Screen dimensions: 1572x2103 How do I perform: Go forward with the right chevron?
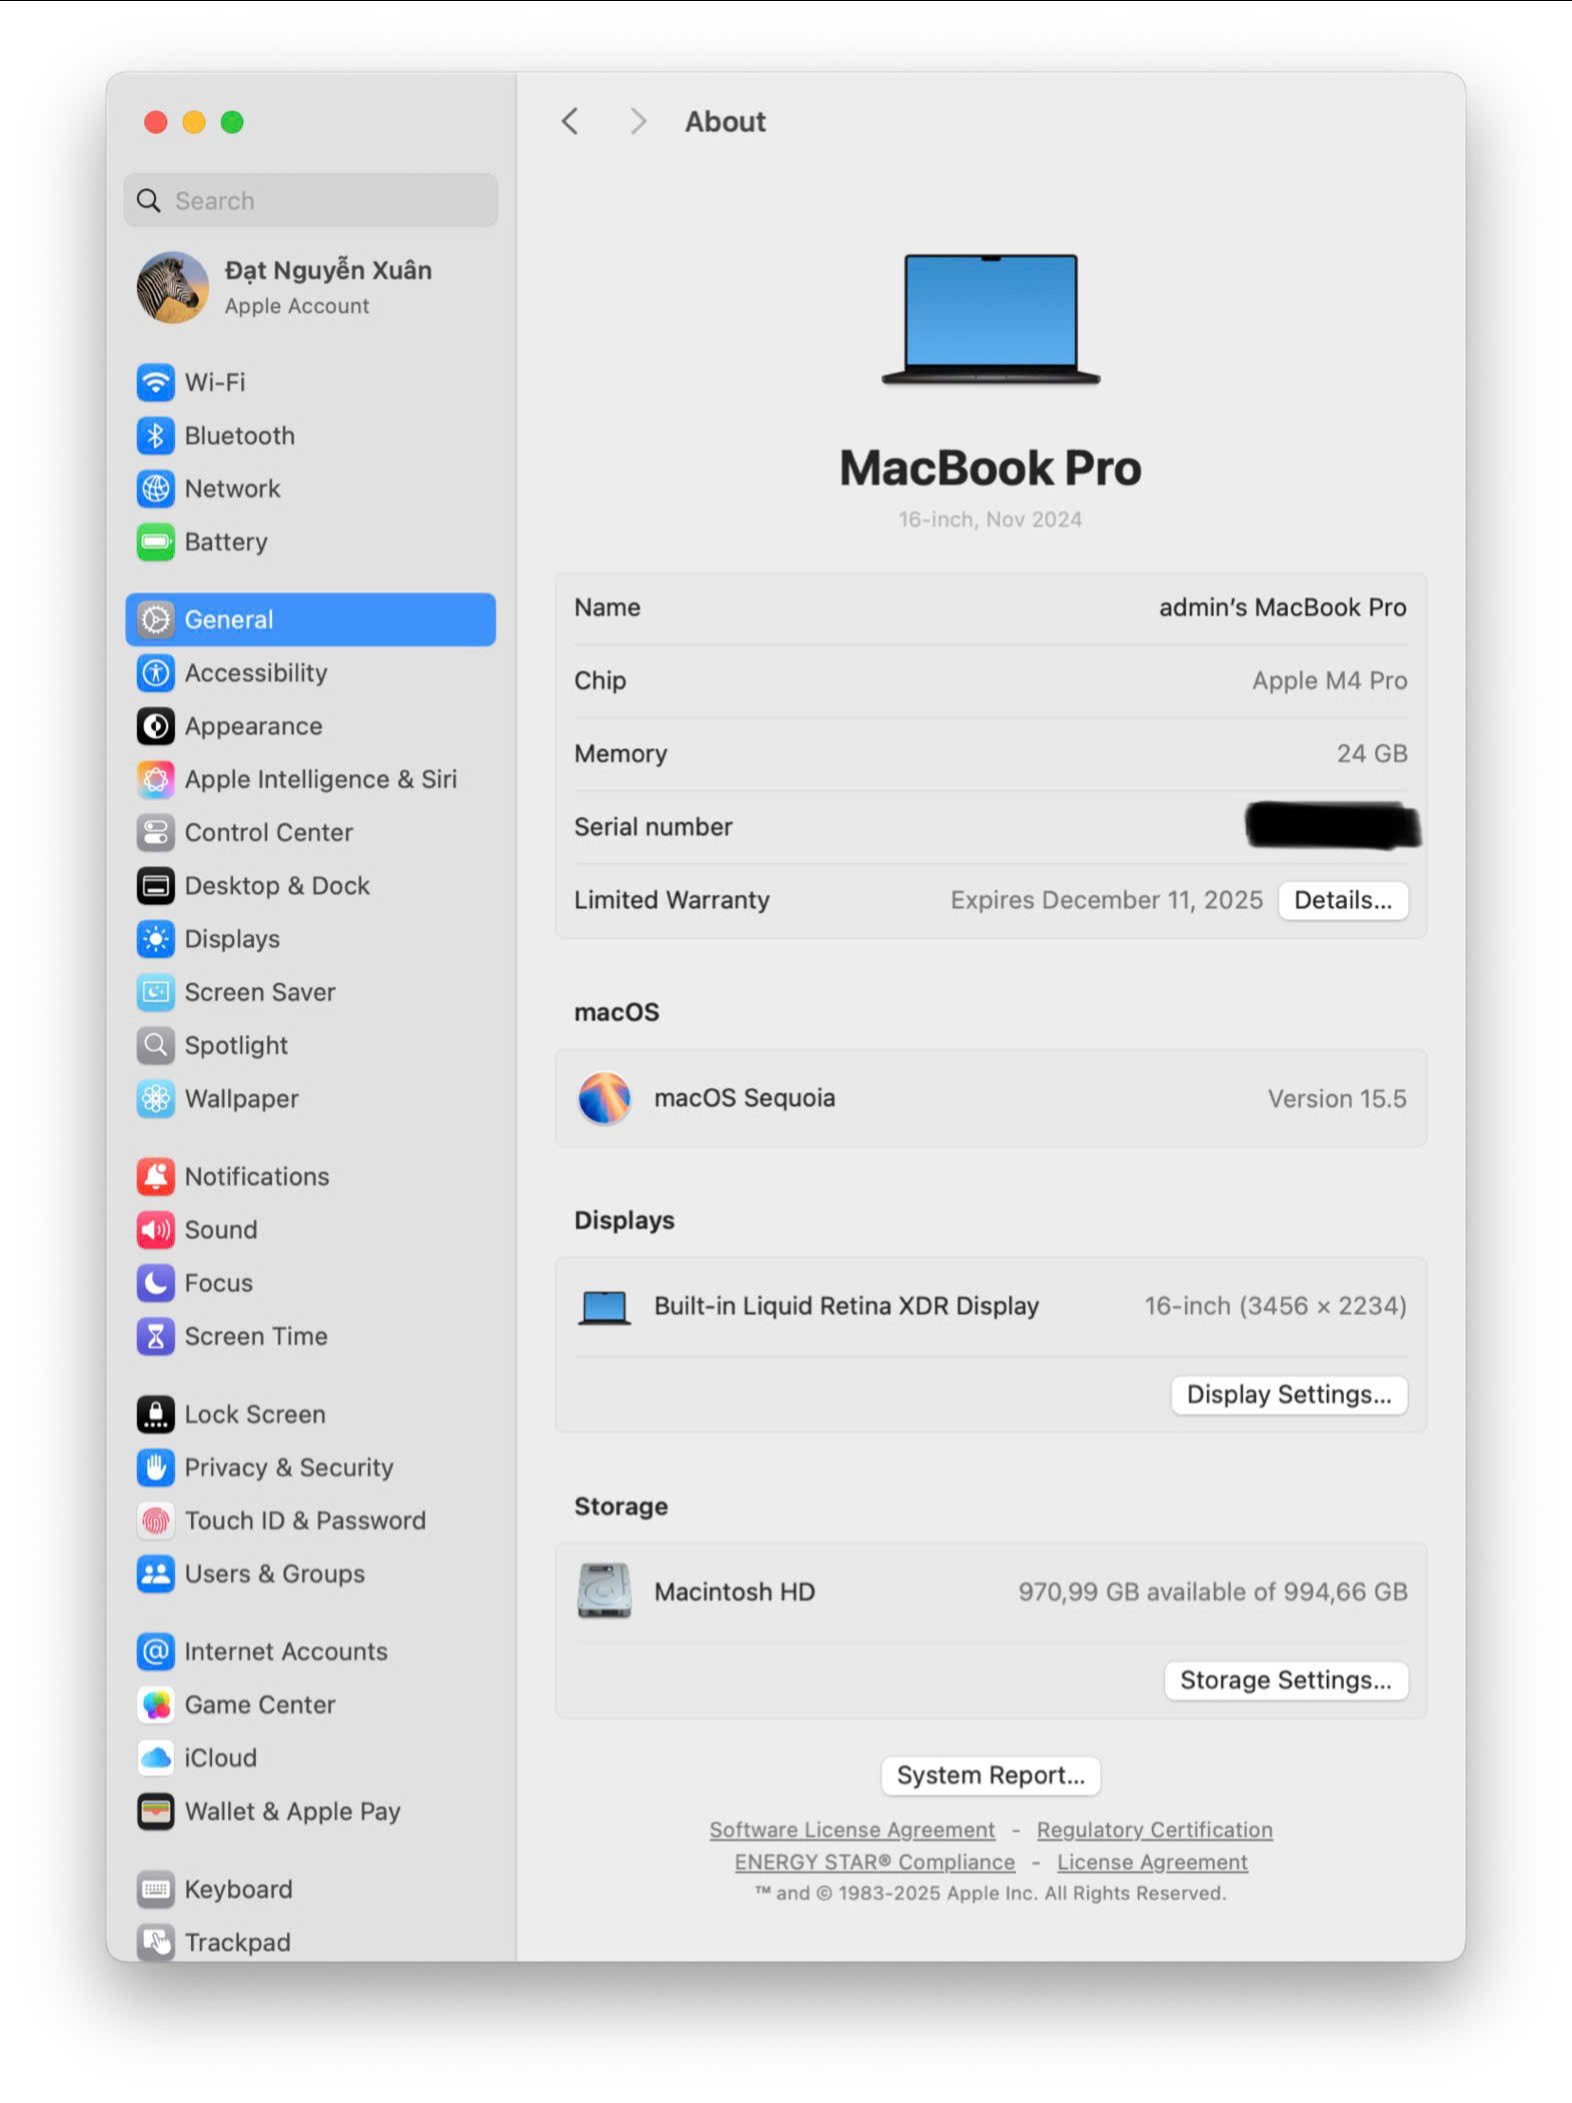pyautogui.click(x=638, y=122)
